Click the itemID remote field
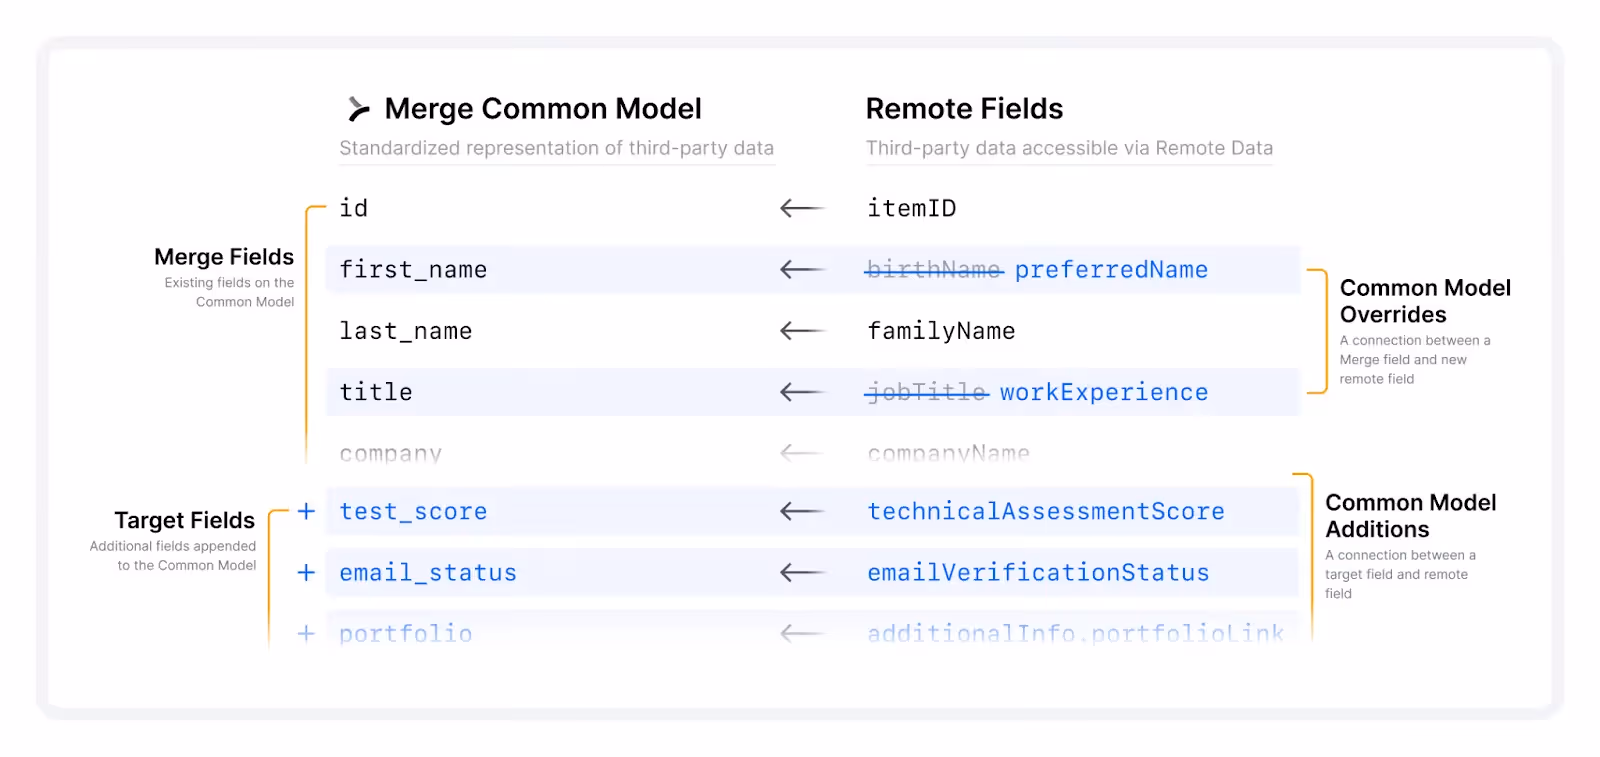Screen dimensions: 1600x757 (x=911, y=208)
